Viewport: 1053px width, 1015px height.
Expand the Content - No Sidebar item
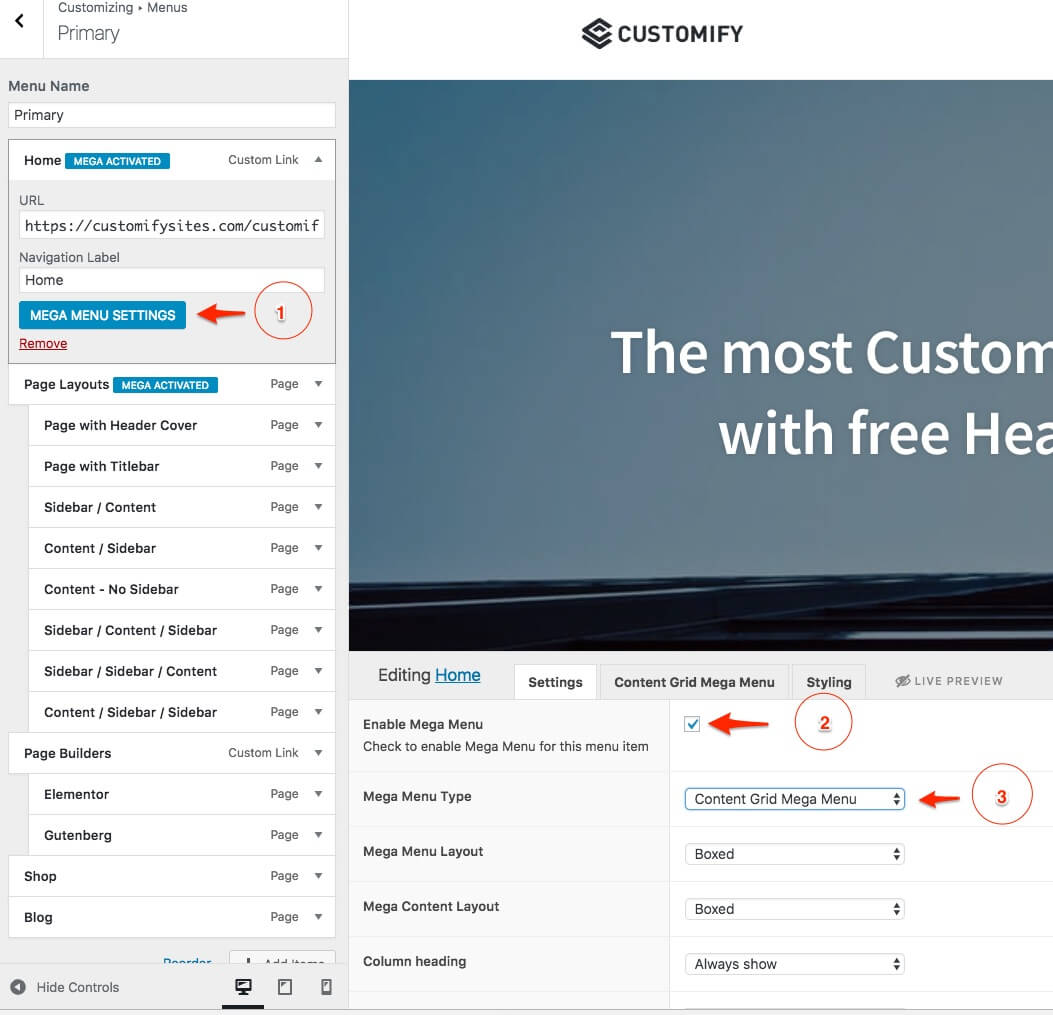[318, 589]
